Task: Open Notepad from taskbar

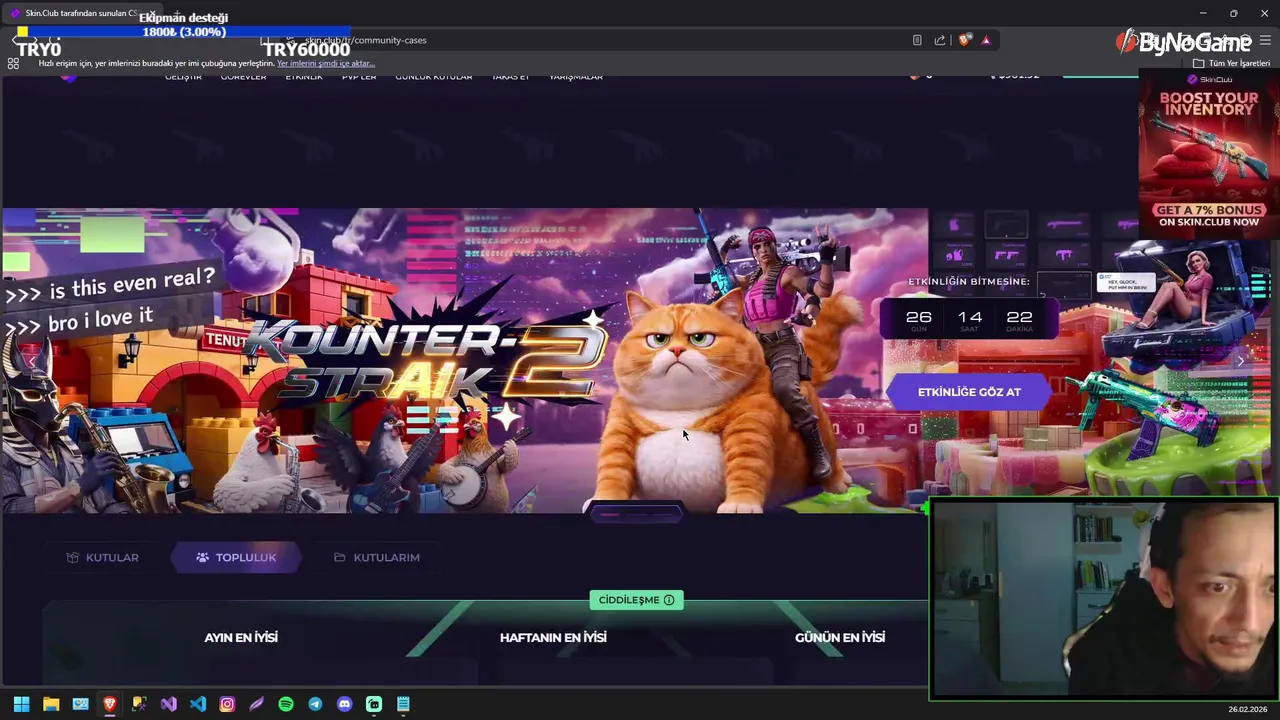Action: pos(403,704)
